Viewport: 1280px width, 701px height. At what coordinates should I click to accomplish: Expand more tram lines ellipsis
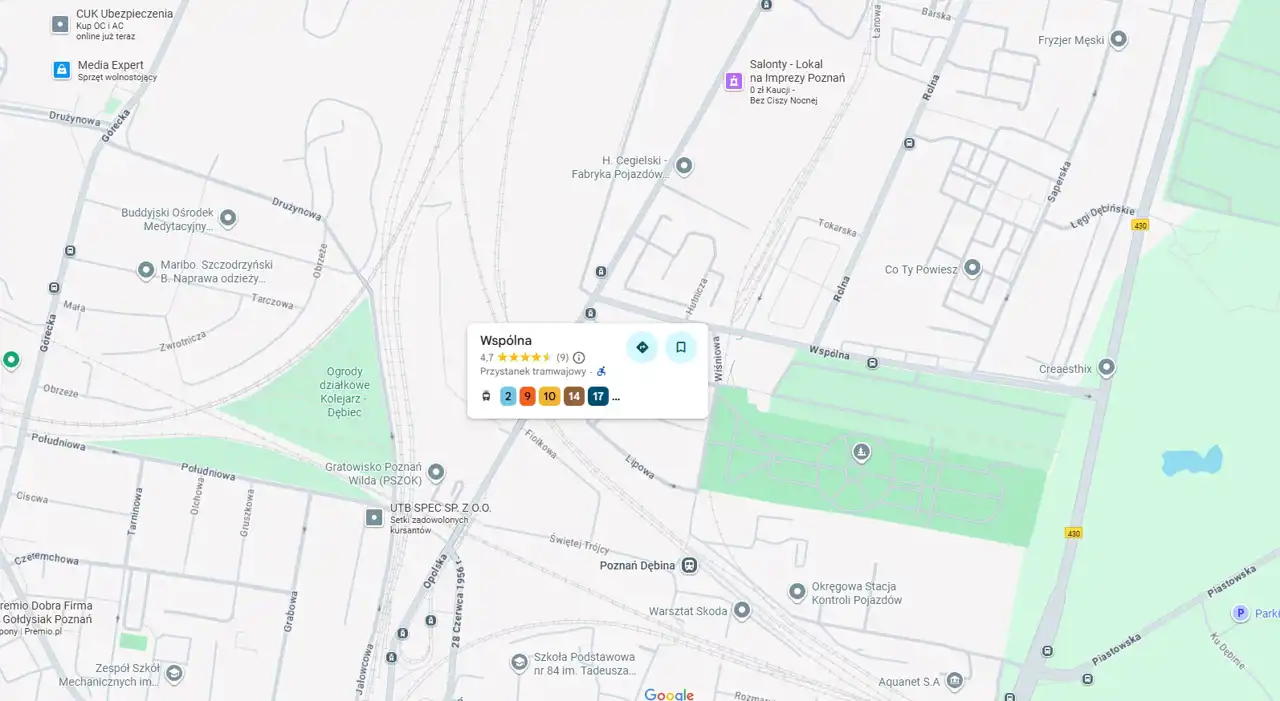click(616, 397)
